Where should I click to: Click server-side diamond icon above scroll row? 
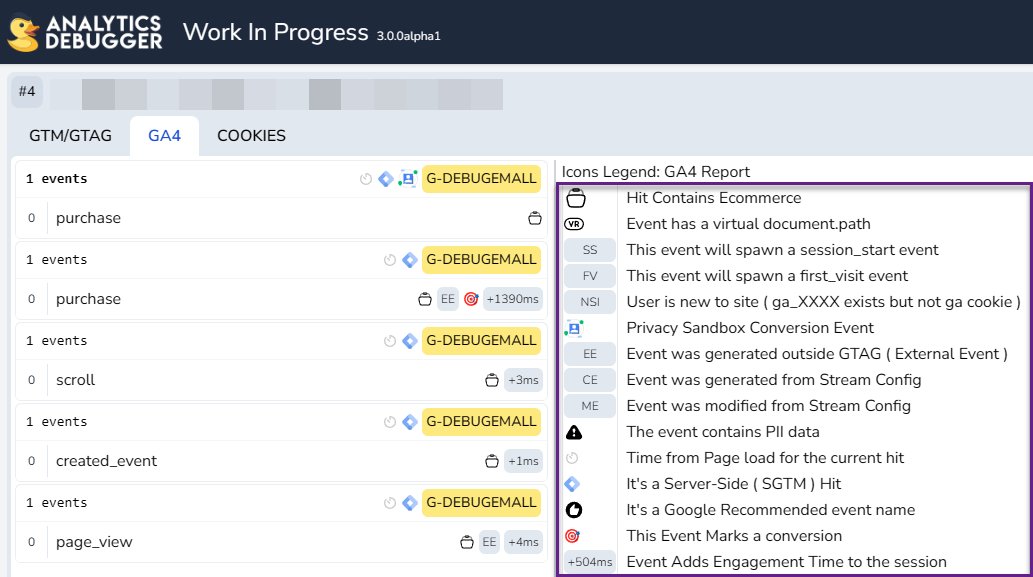pyautogui.click(x=410, y=341)
